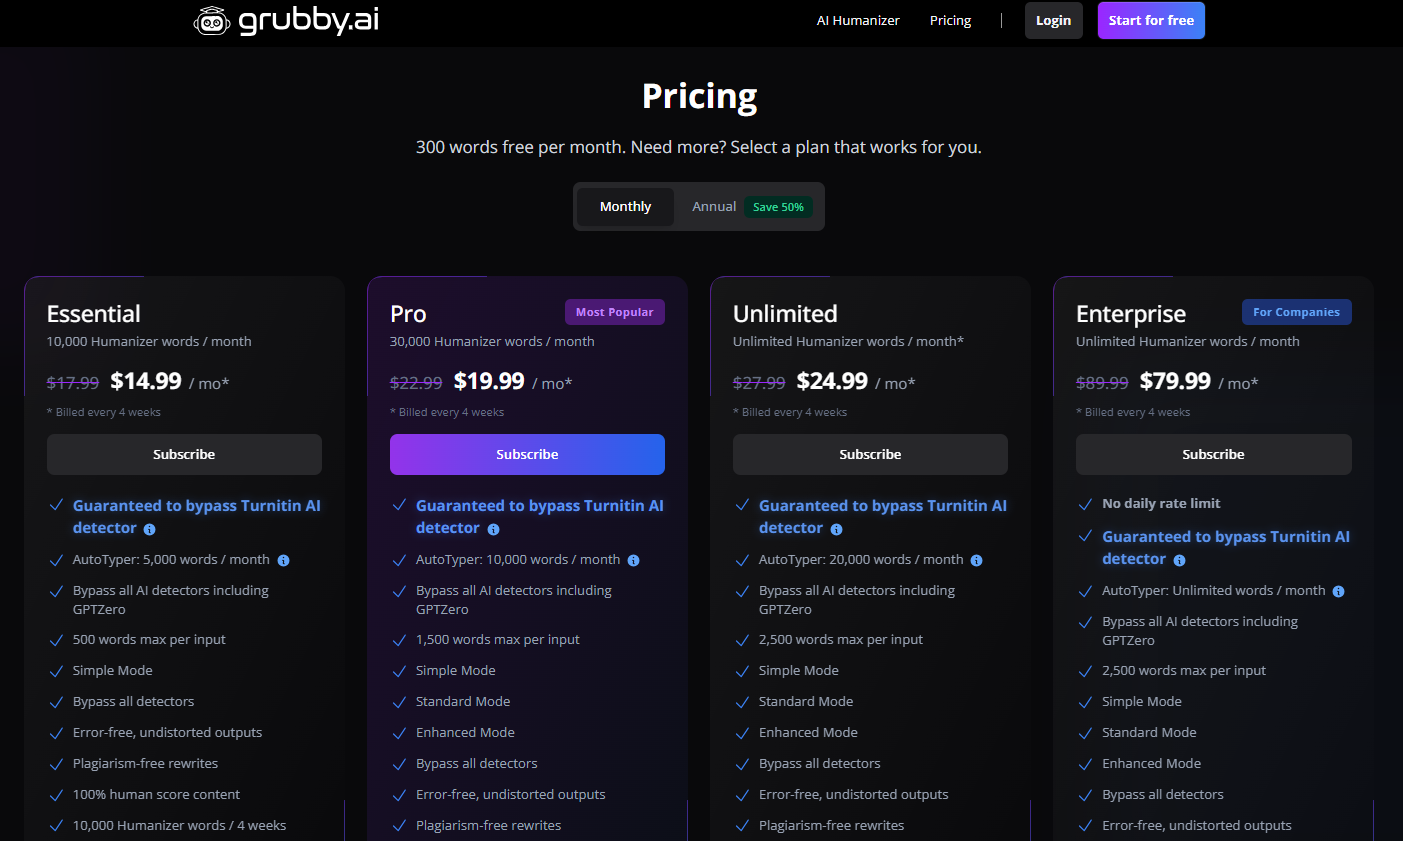Click 'Standard Mode' in Enterprise card

1149,733
